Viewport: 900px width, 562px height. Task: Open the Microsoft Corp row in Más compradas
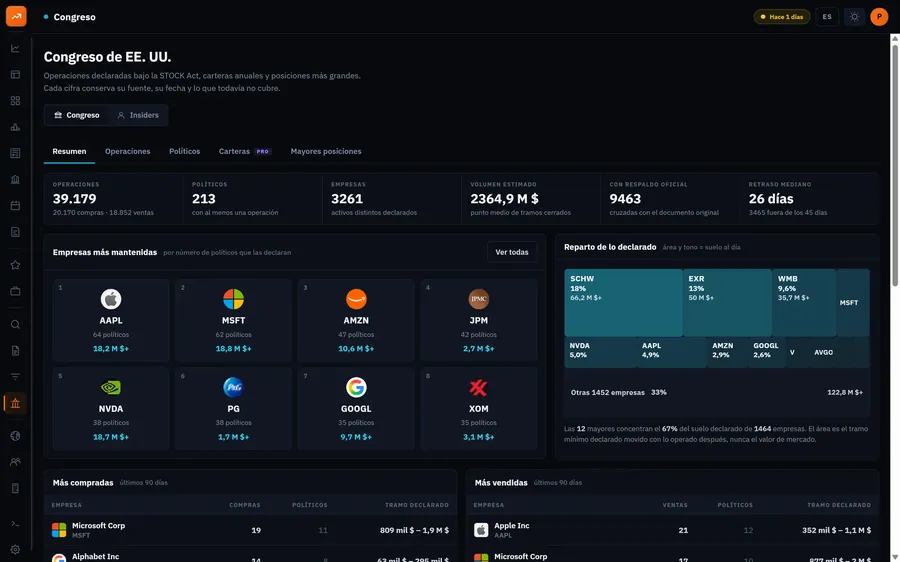250,530
